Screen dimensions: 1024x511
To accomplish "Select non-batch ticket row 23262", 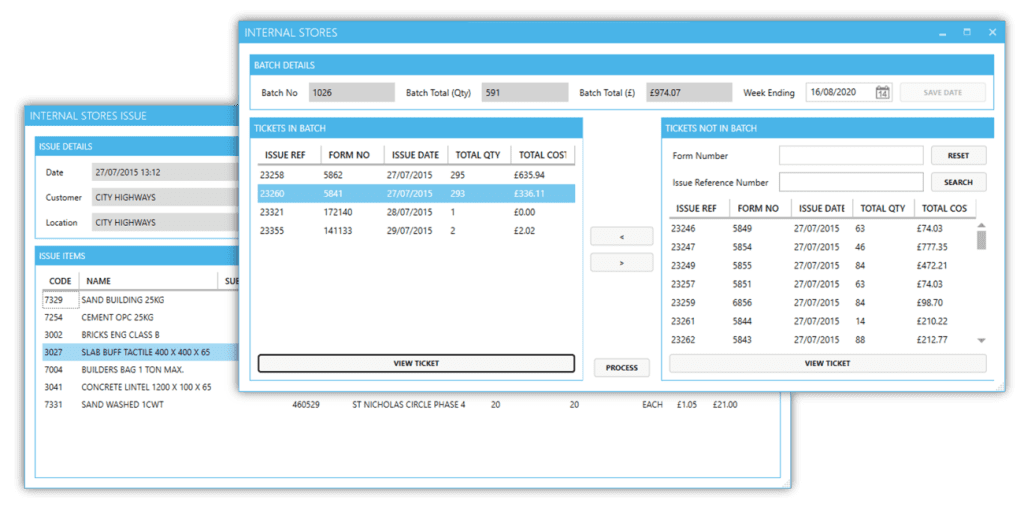I will [x=823, y=339].
